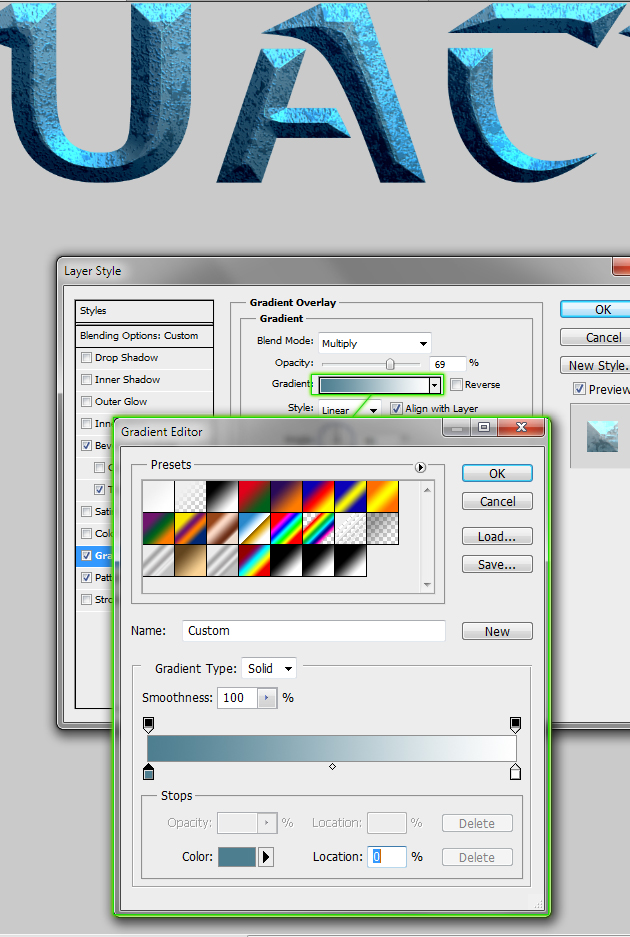Image resolution: width=630 pixels, height=937 pixels.
Task: Select the right white color stop
Action: pos(515,772)
